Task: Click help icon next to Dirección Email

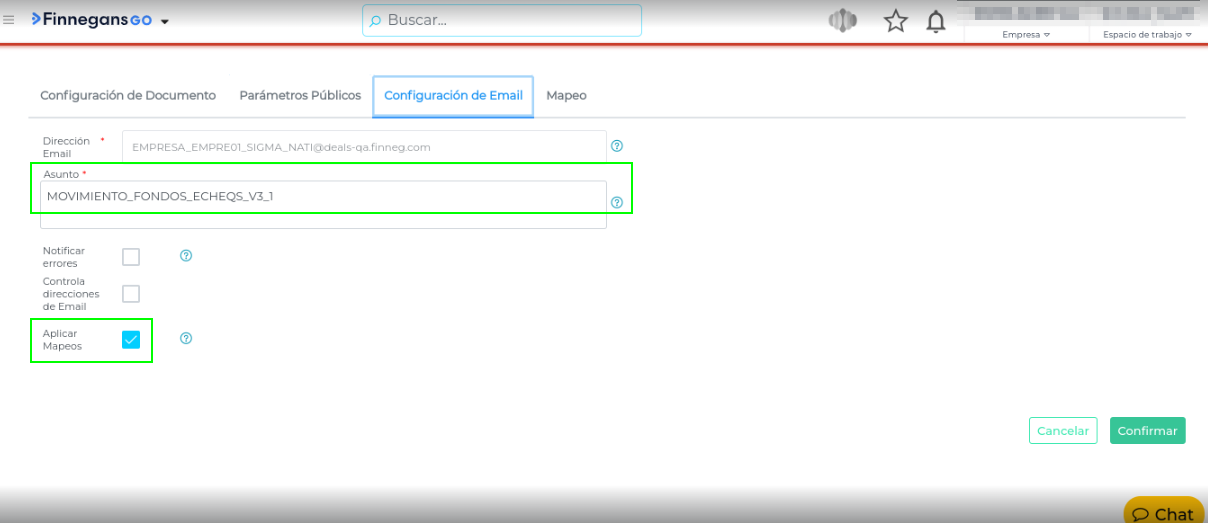Action: (x=617, y=146)
